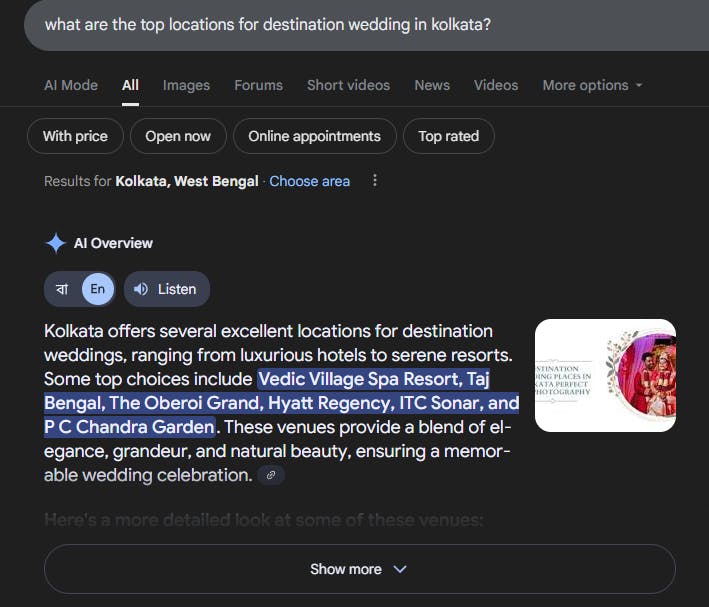Click the search query input field
The image size is (709, 607).
350,24
